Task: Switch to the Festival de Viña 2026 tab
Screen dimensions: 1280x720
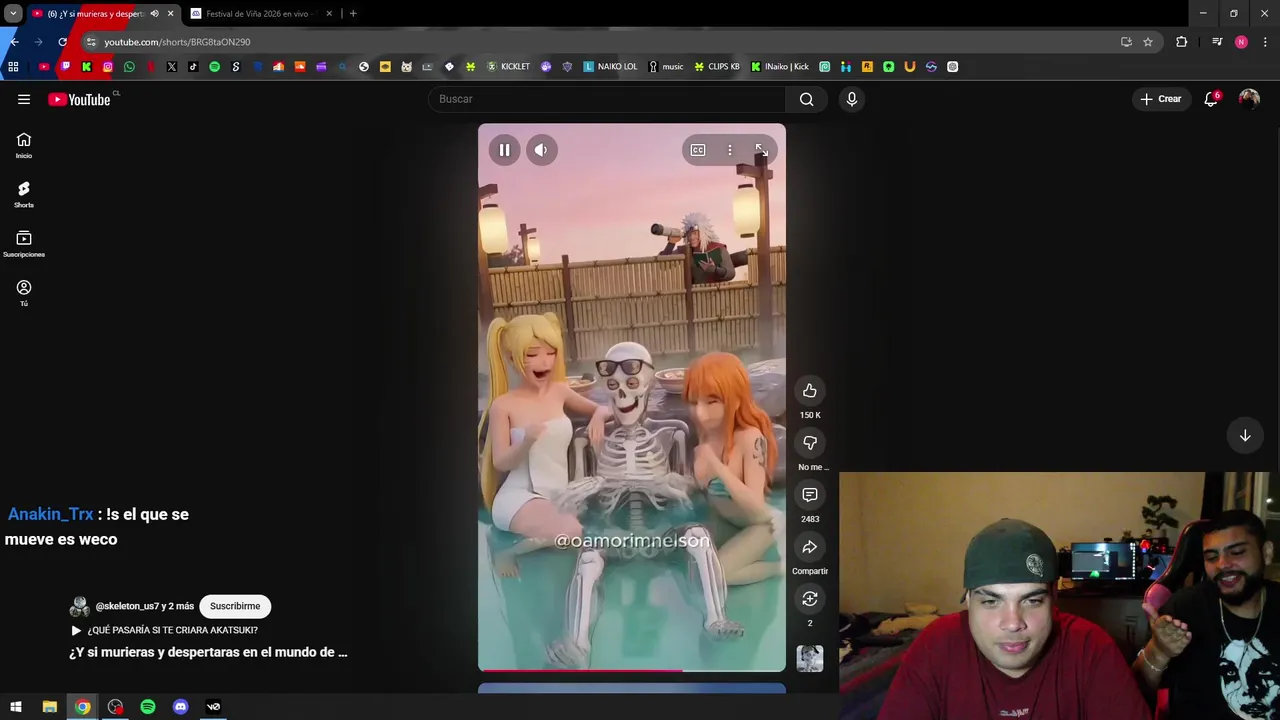Action: coord(260,14)
